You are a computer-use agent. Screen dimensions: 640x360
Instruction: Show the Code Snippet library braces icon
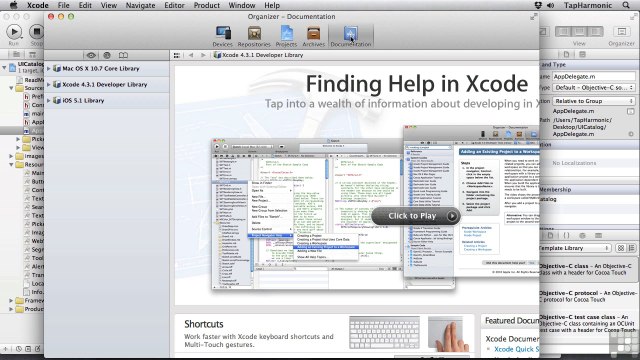(x=566, y=236)
